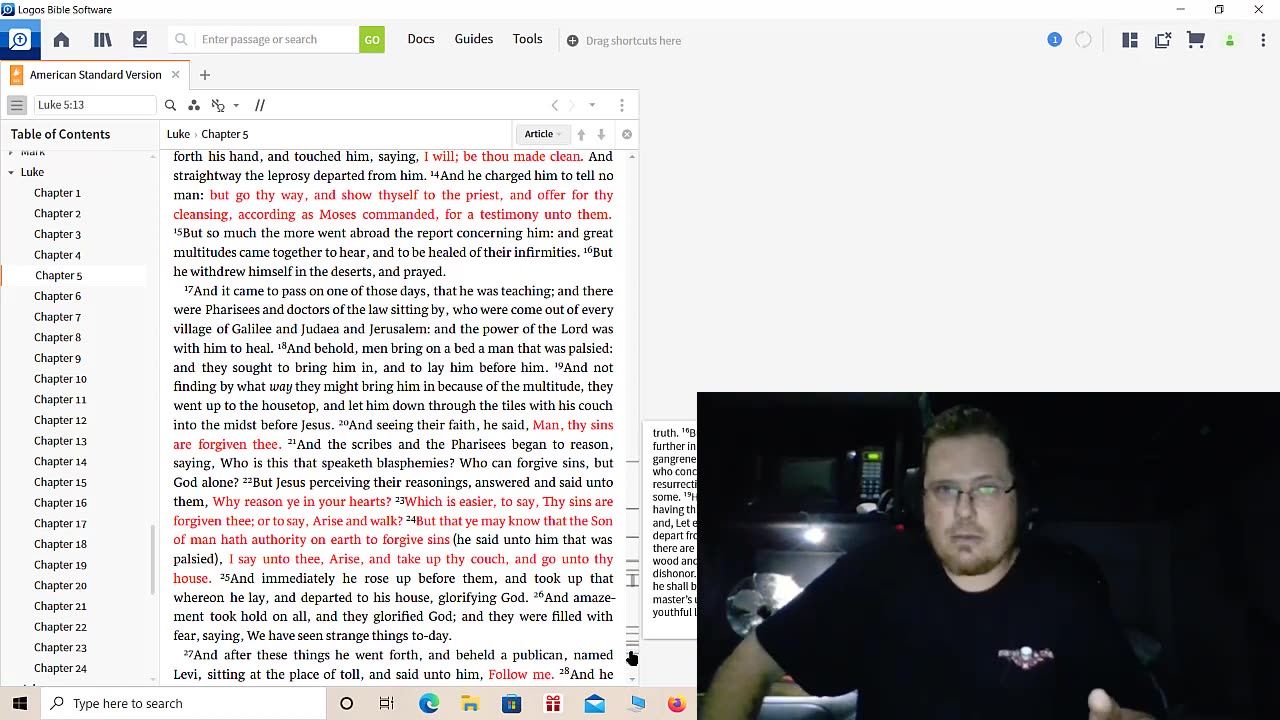Toggle the table of contents hamburger icon
The height and width of the screenshot is (720, 1280).
[17, 105]
